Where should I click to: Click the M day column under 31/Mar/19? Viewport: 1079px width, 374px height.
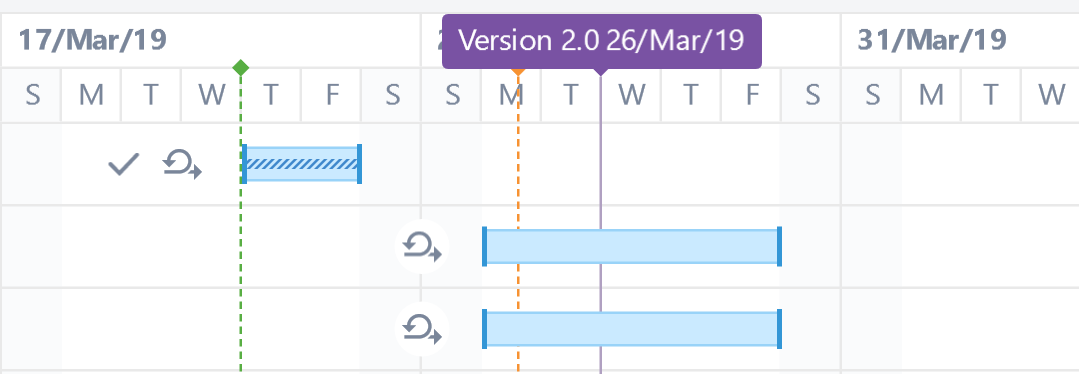(x=931, y=95)
